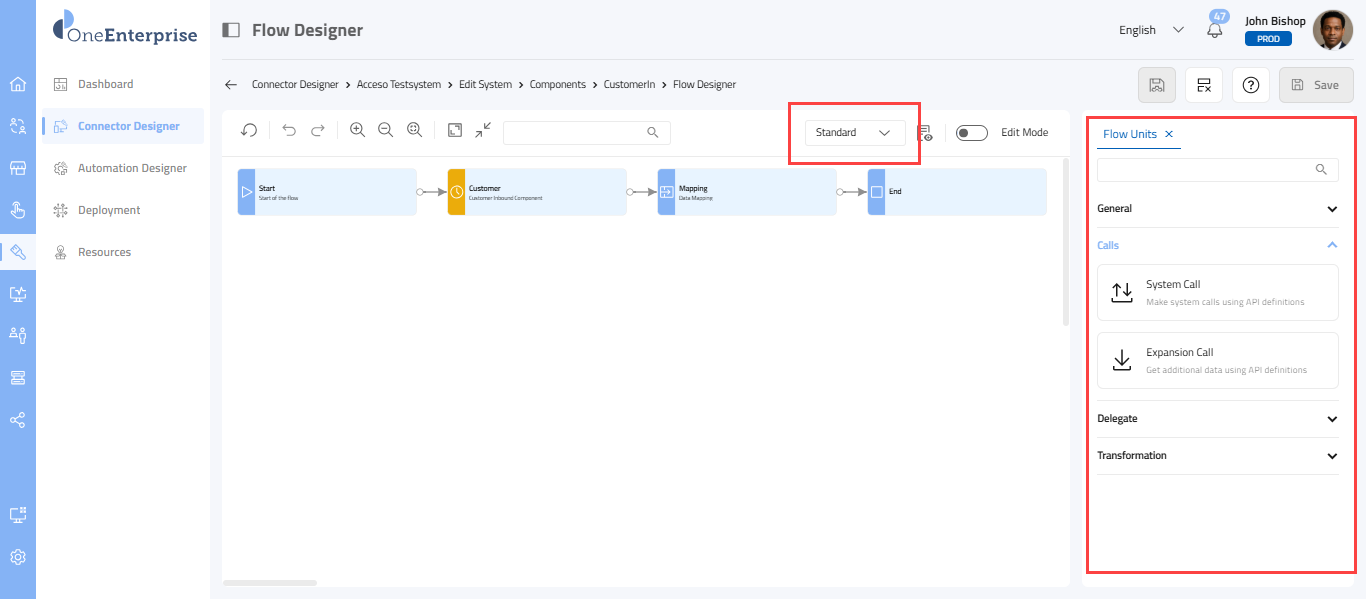This screenshot has width=1366, height=599.
Task: Click the data preview eye icon
Action: click(925, 133)
